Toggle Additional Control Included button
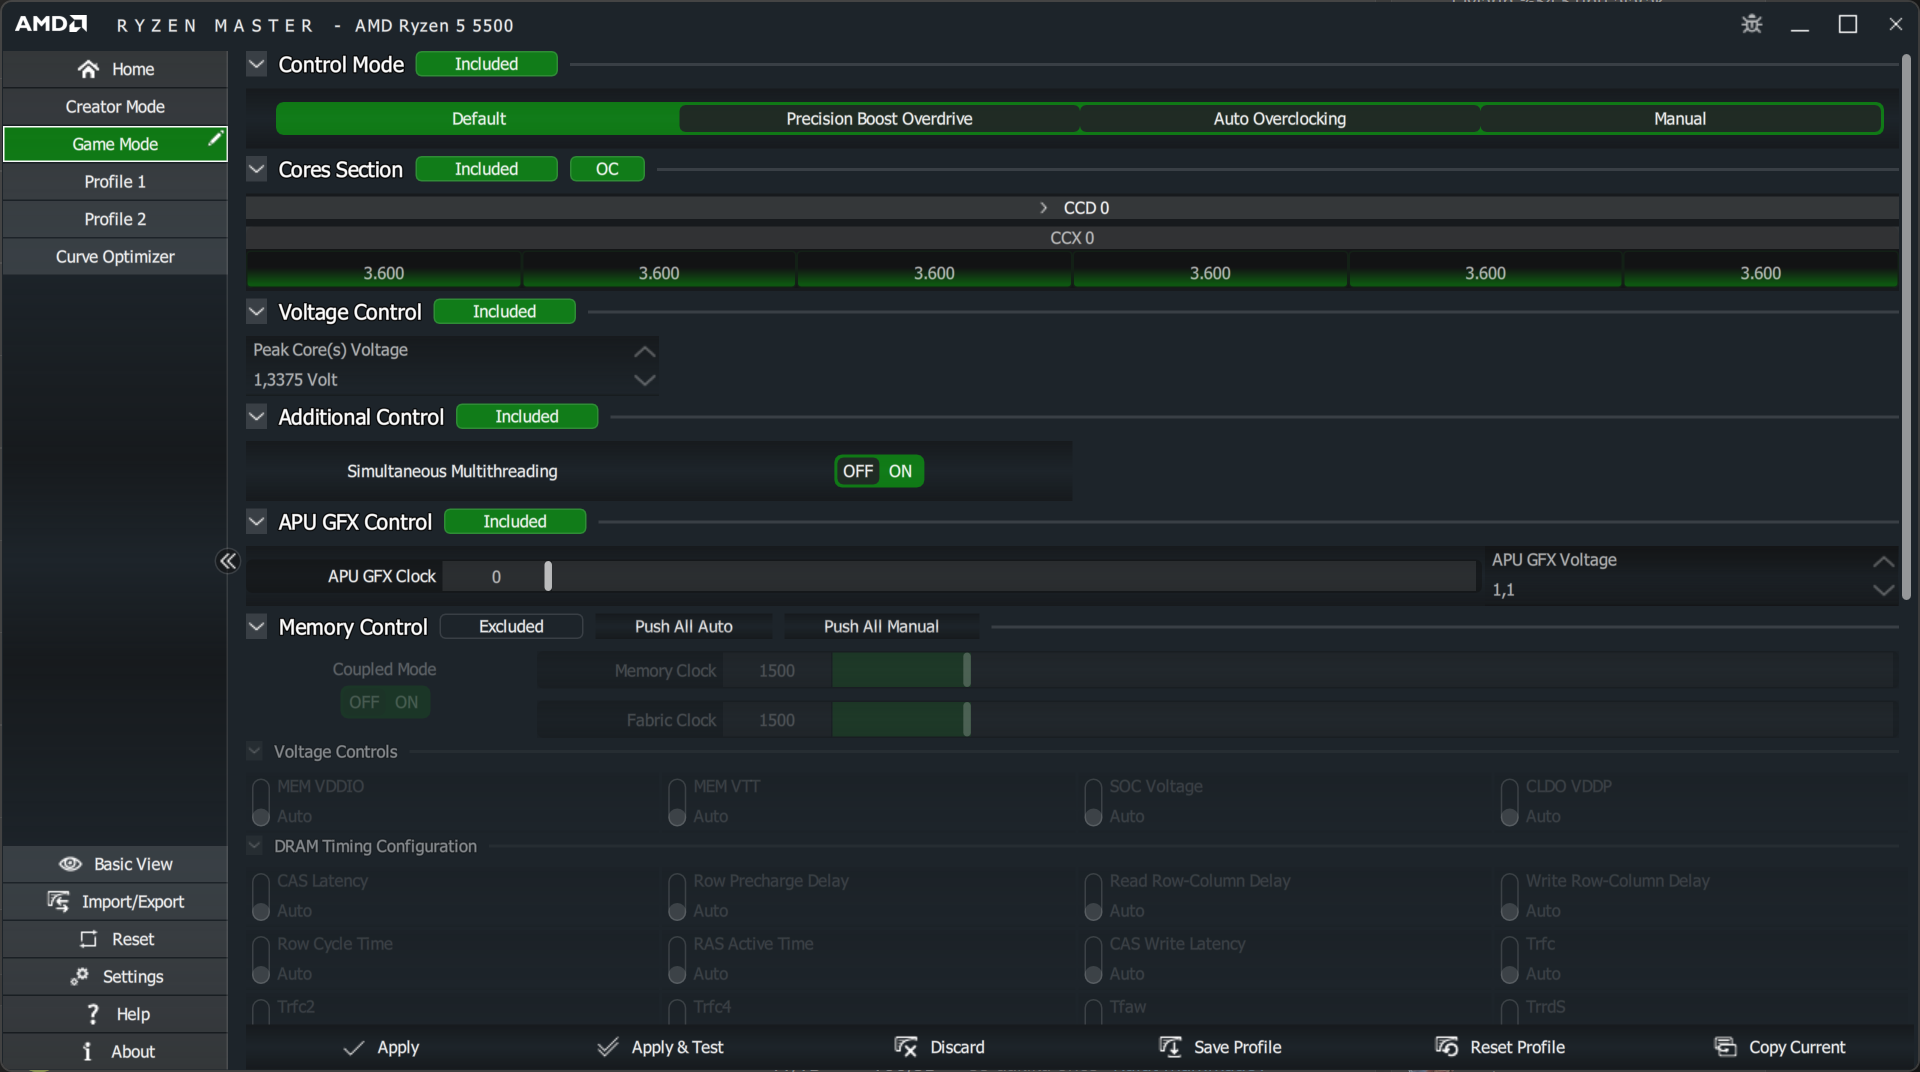1920x1072 pixels. [527, 417]
